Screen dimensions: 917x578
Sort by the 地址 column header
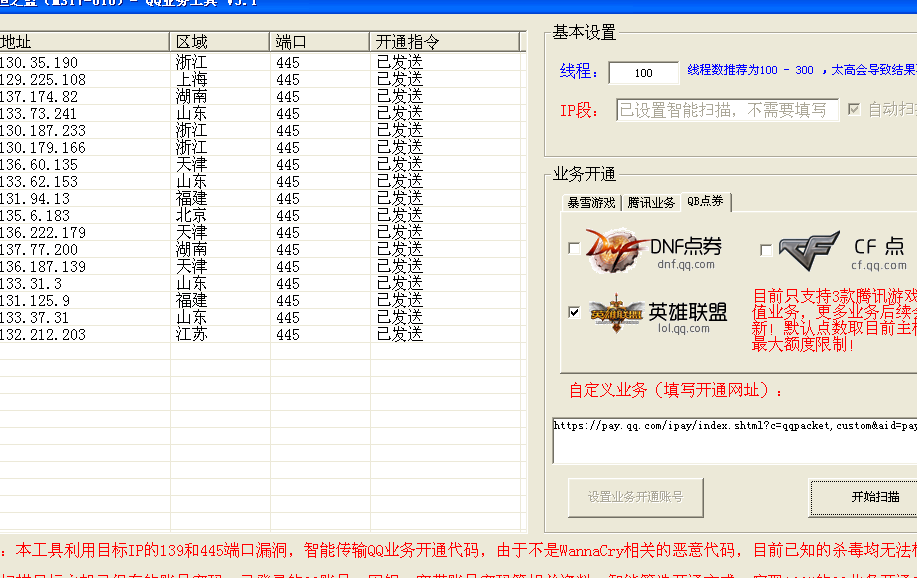click(84, 42)
